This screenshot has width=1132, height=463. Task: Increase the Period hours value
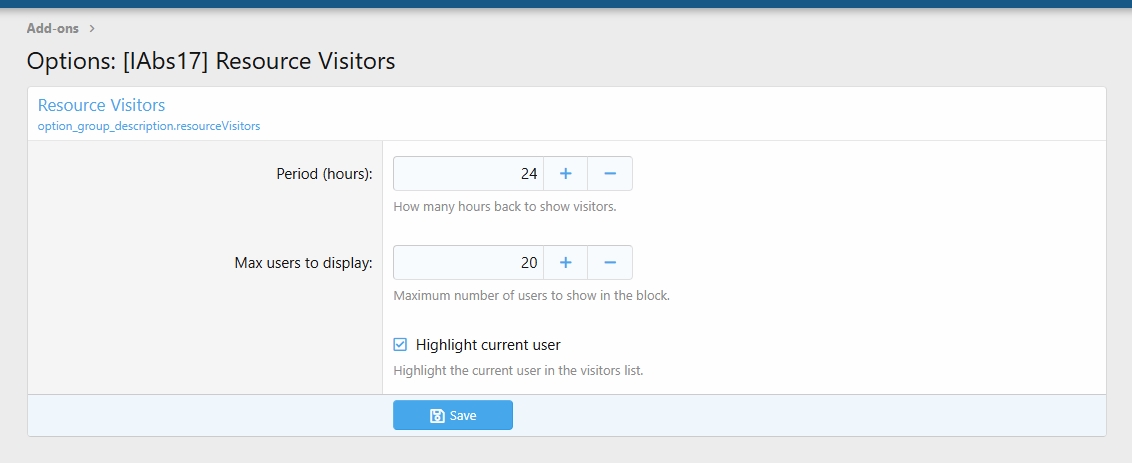coord(565,173)
